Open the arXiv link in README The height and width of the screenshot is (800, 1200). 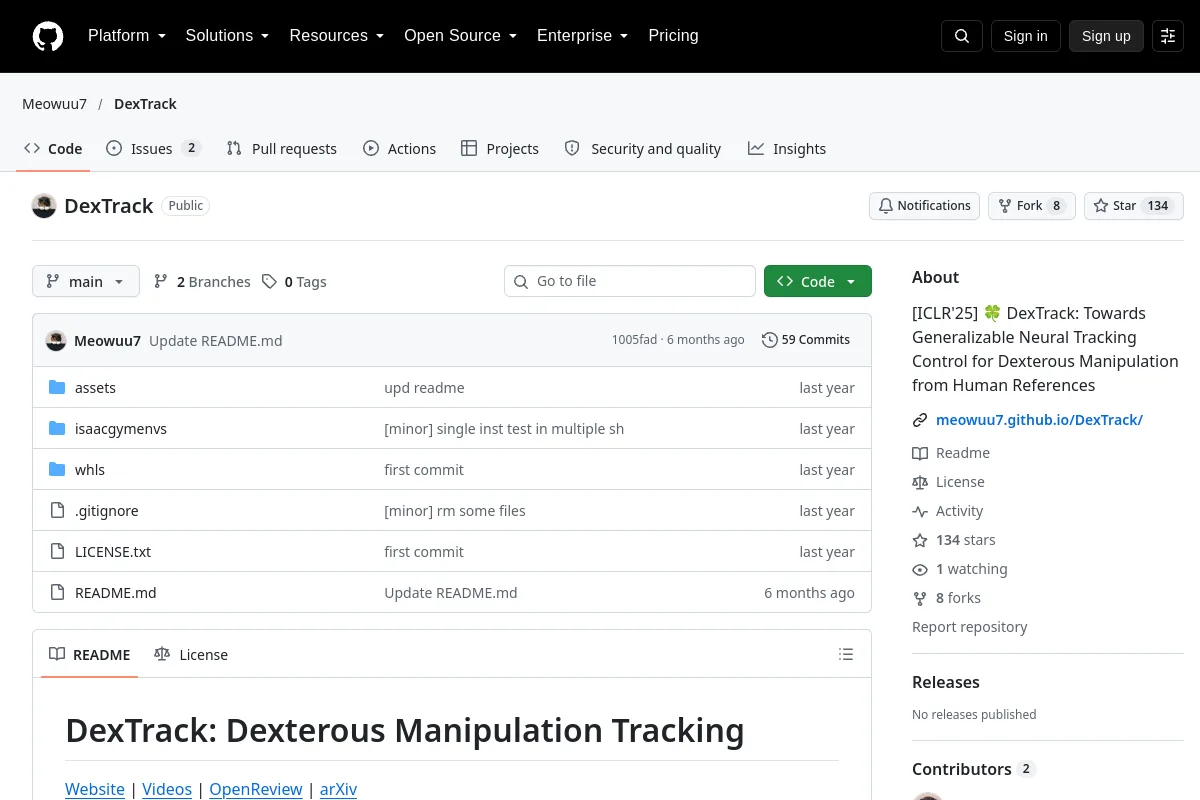pos(338,789)
